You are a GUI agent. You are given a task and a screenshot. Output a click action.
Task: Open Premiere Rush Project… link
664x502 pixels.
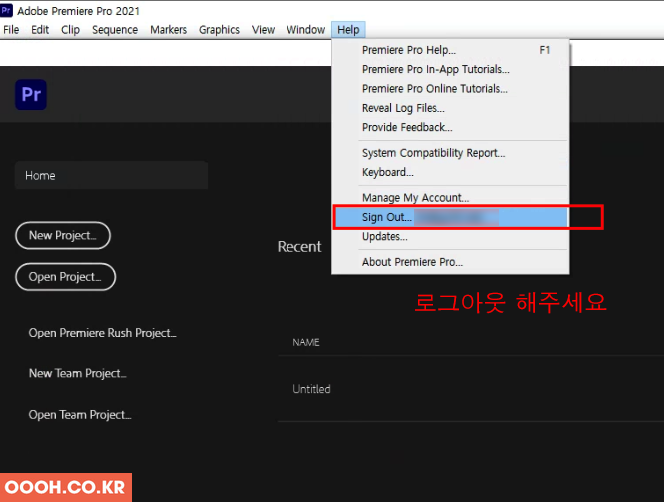[x=102, y=333]
